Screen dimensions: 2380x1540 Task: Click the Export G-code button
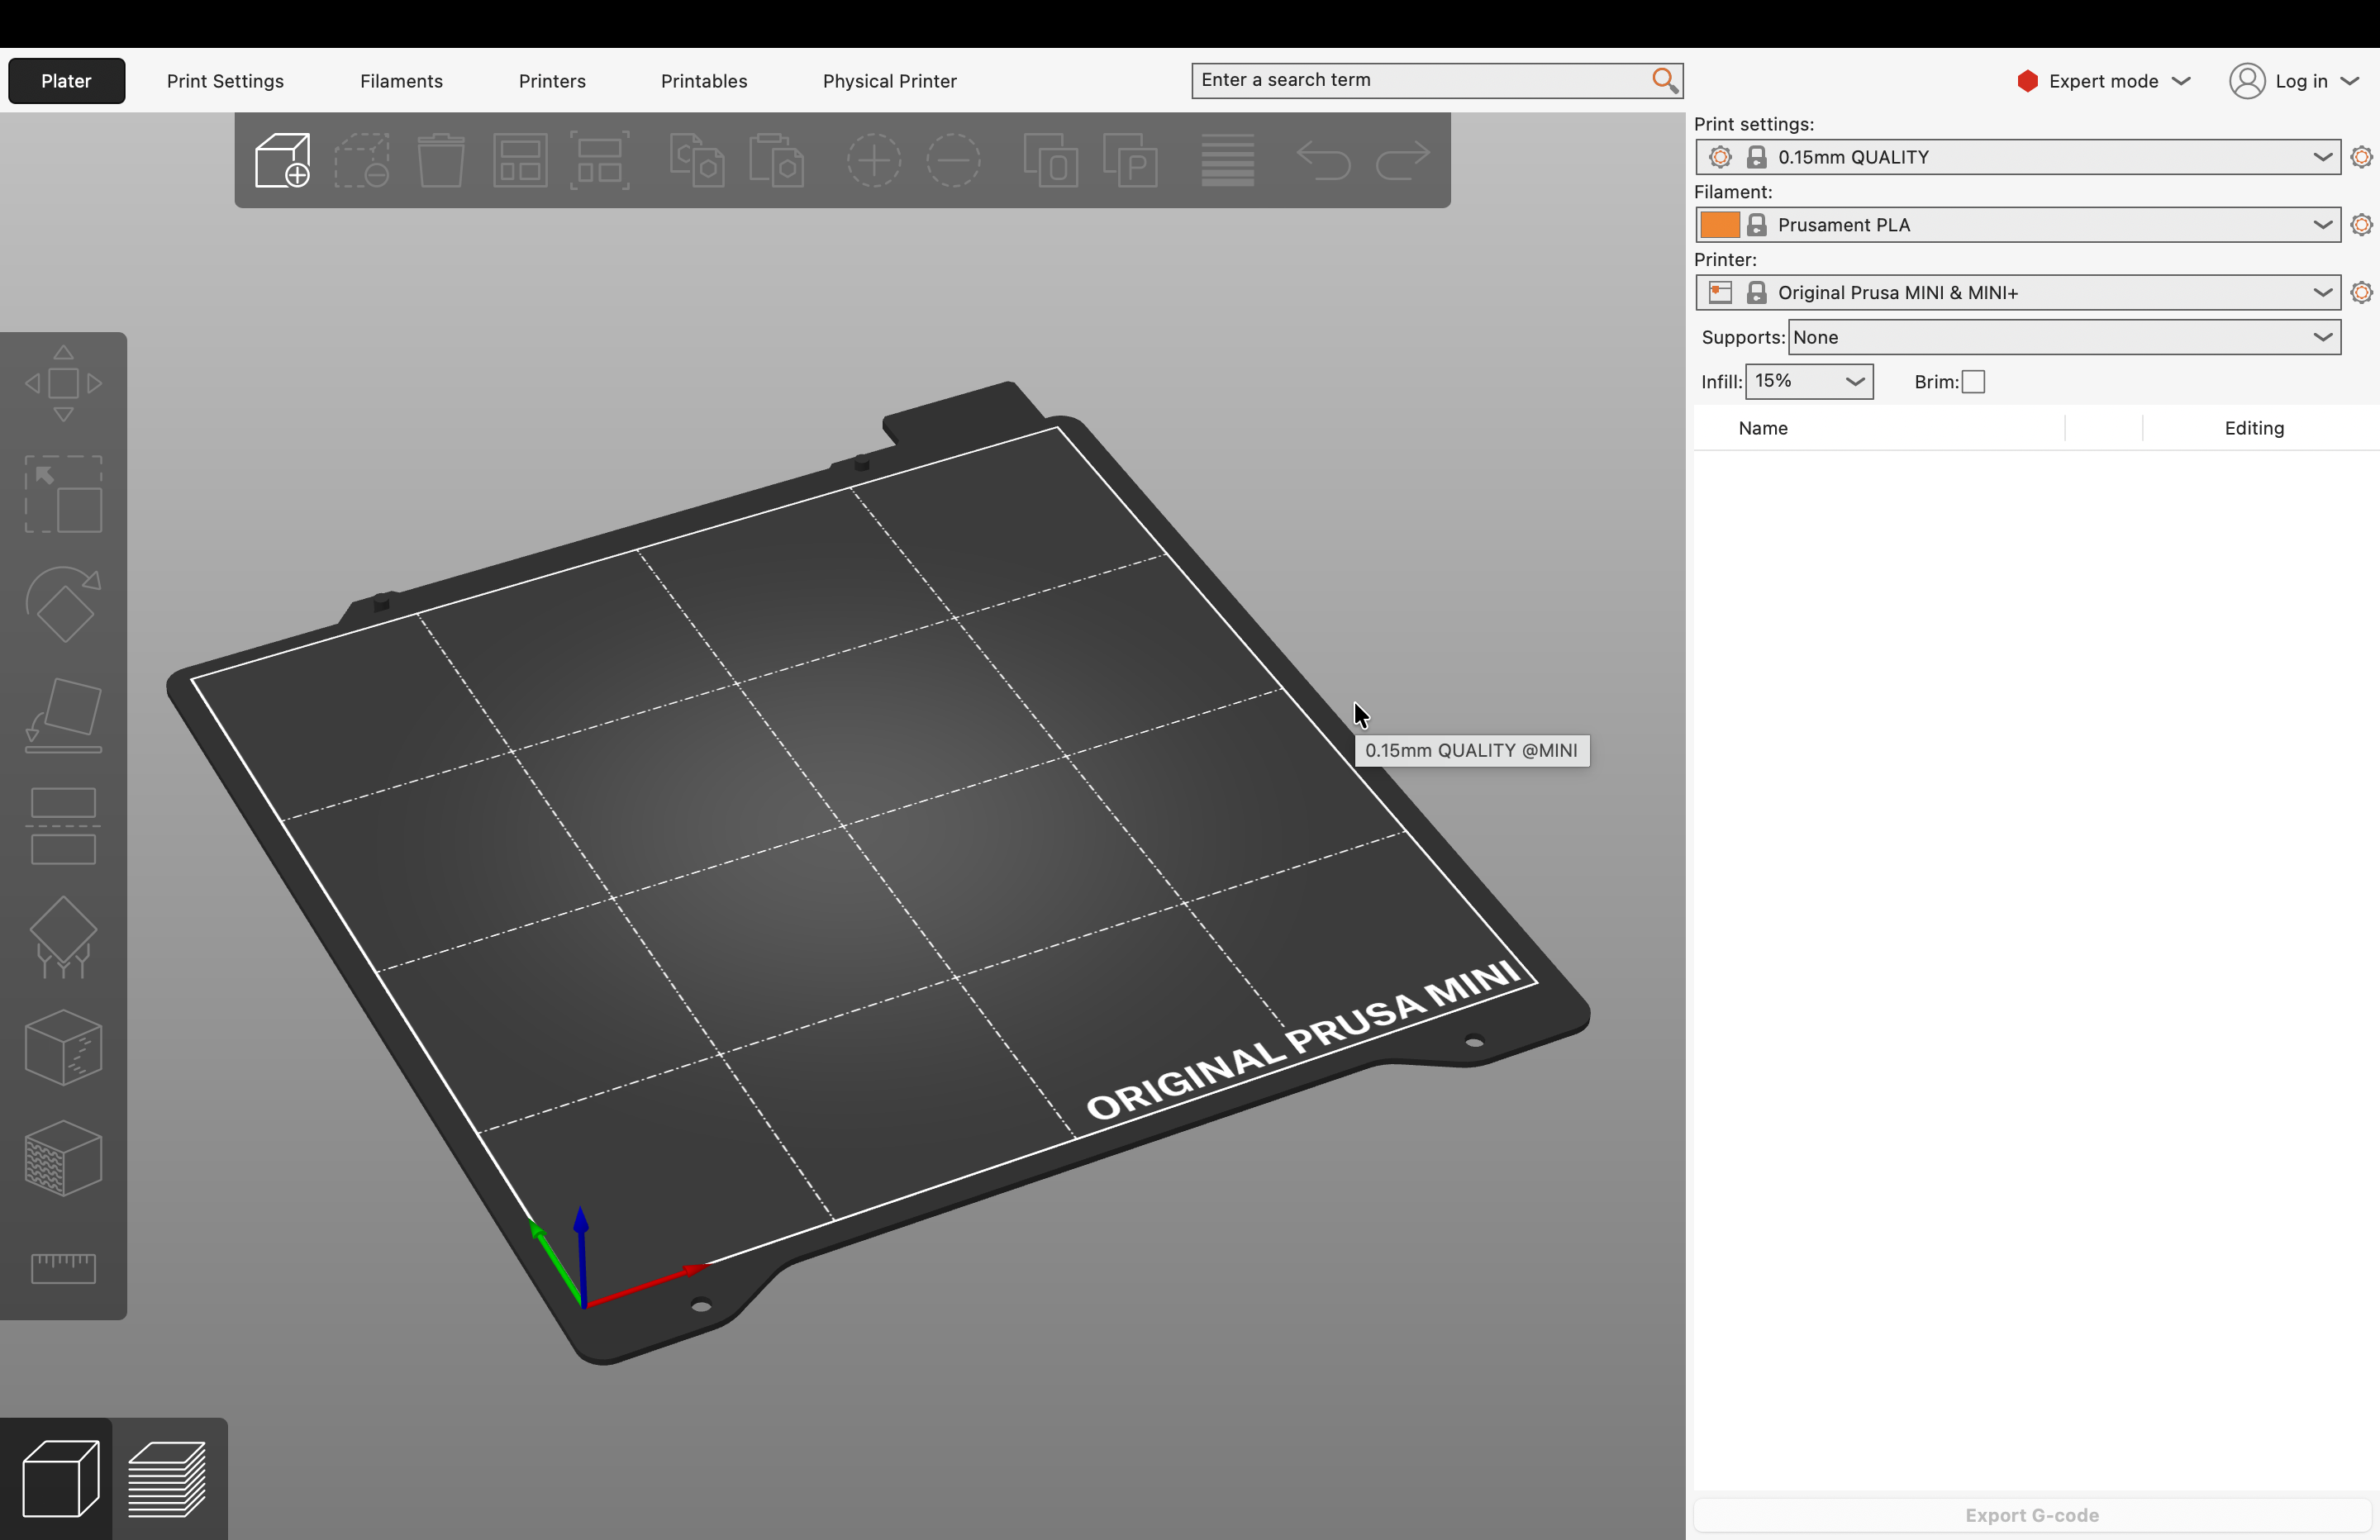(x=2031, y=1515)
